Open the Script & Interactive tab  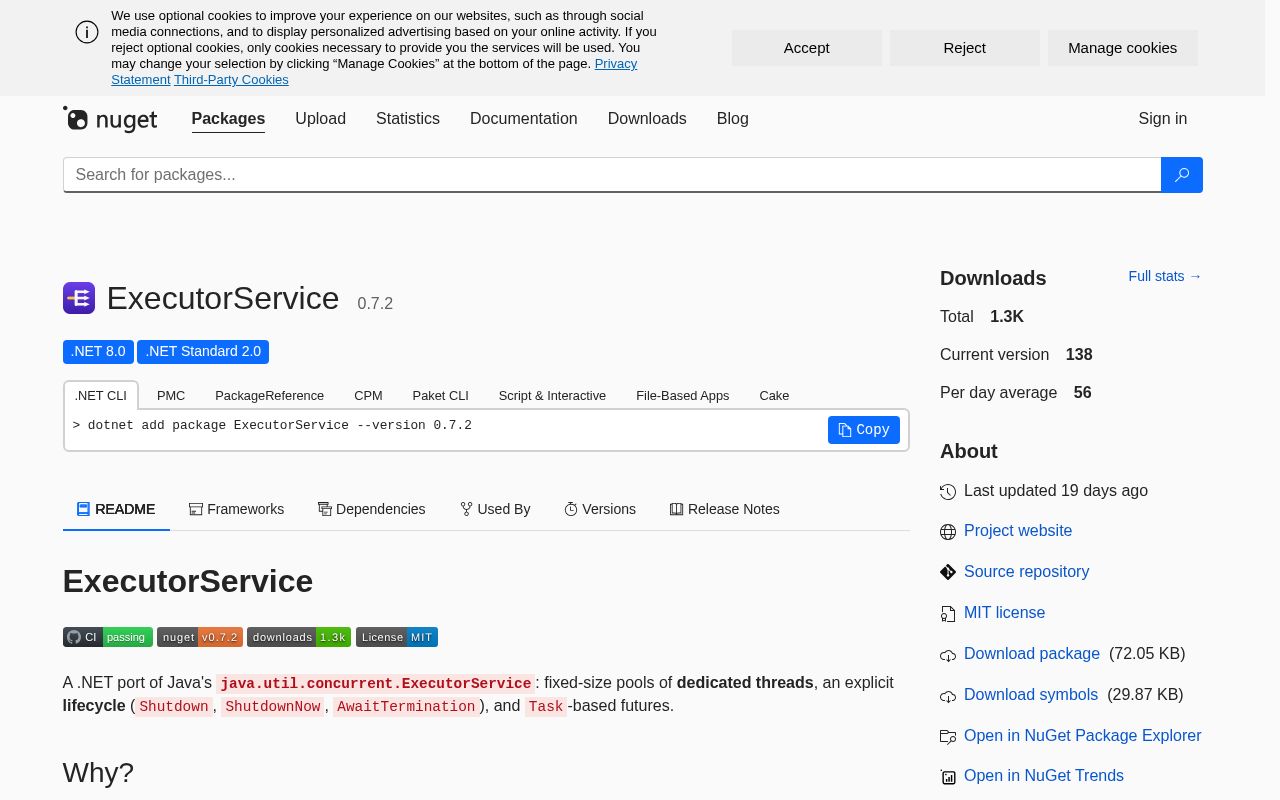[552, 396]
